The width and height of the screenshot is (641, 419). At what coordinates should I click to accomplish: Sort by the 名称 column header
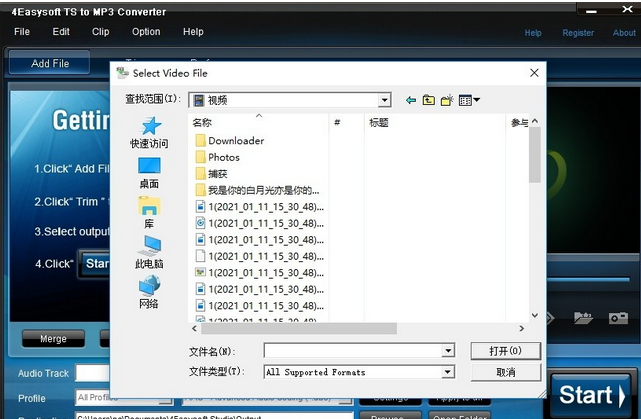tap(258, 123)
